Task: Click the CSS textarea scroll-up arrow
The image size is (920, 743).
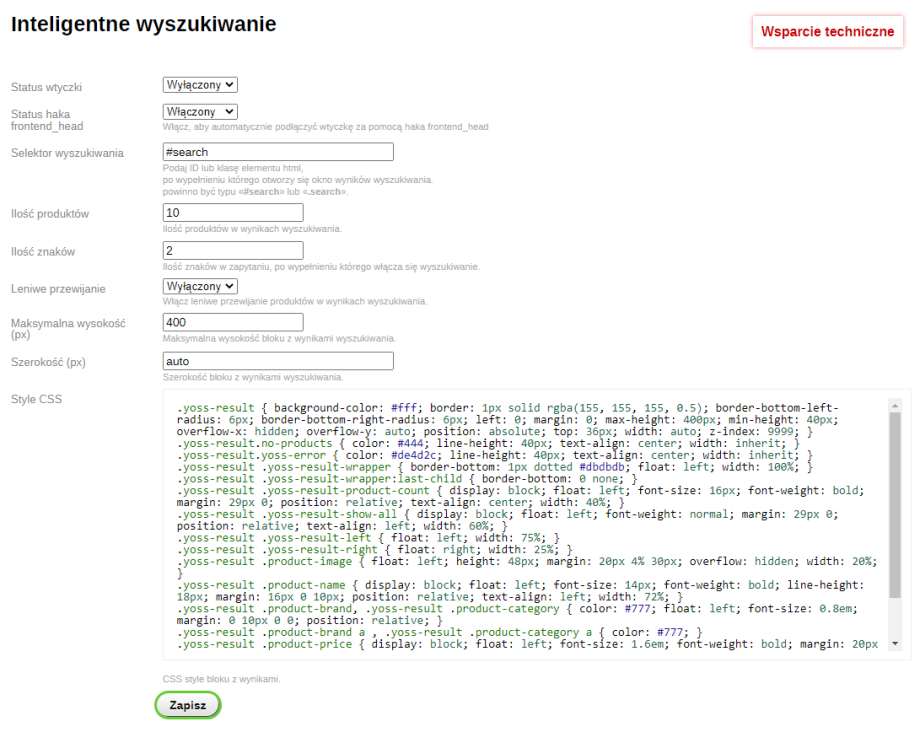Action: (895, 405)
